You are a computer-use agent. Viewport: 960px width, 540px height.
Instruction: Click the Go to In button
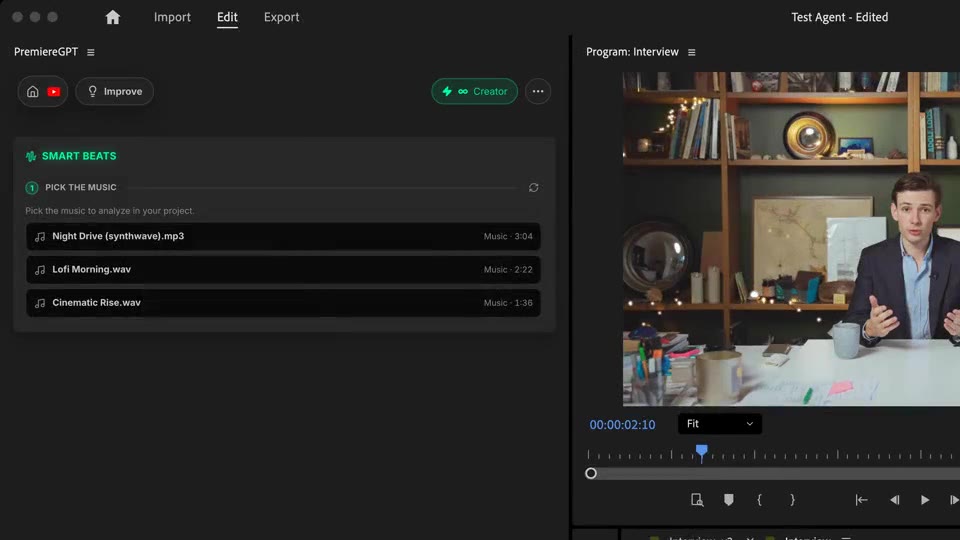(861, 500)
